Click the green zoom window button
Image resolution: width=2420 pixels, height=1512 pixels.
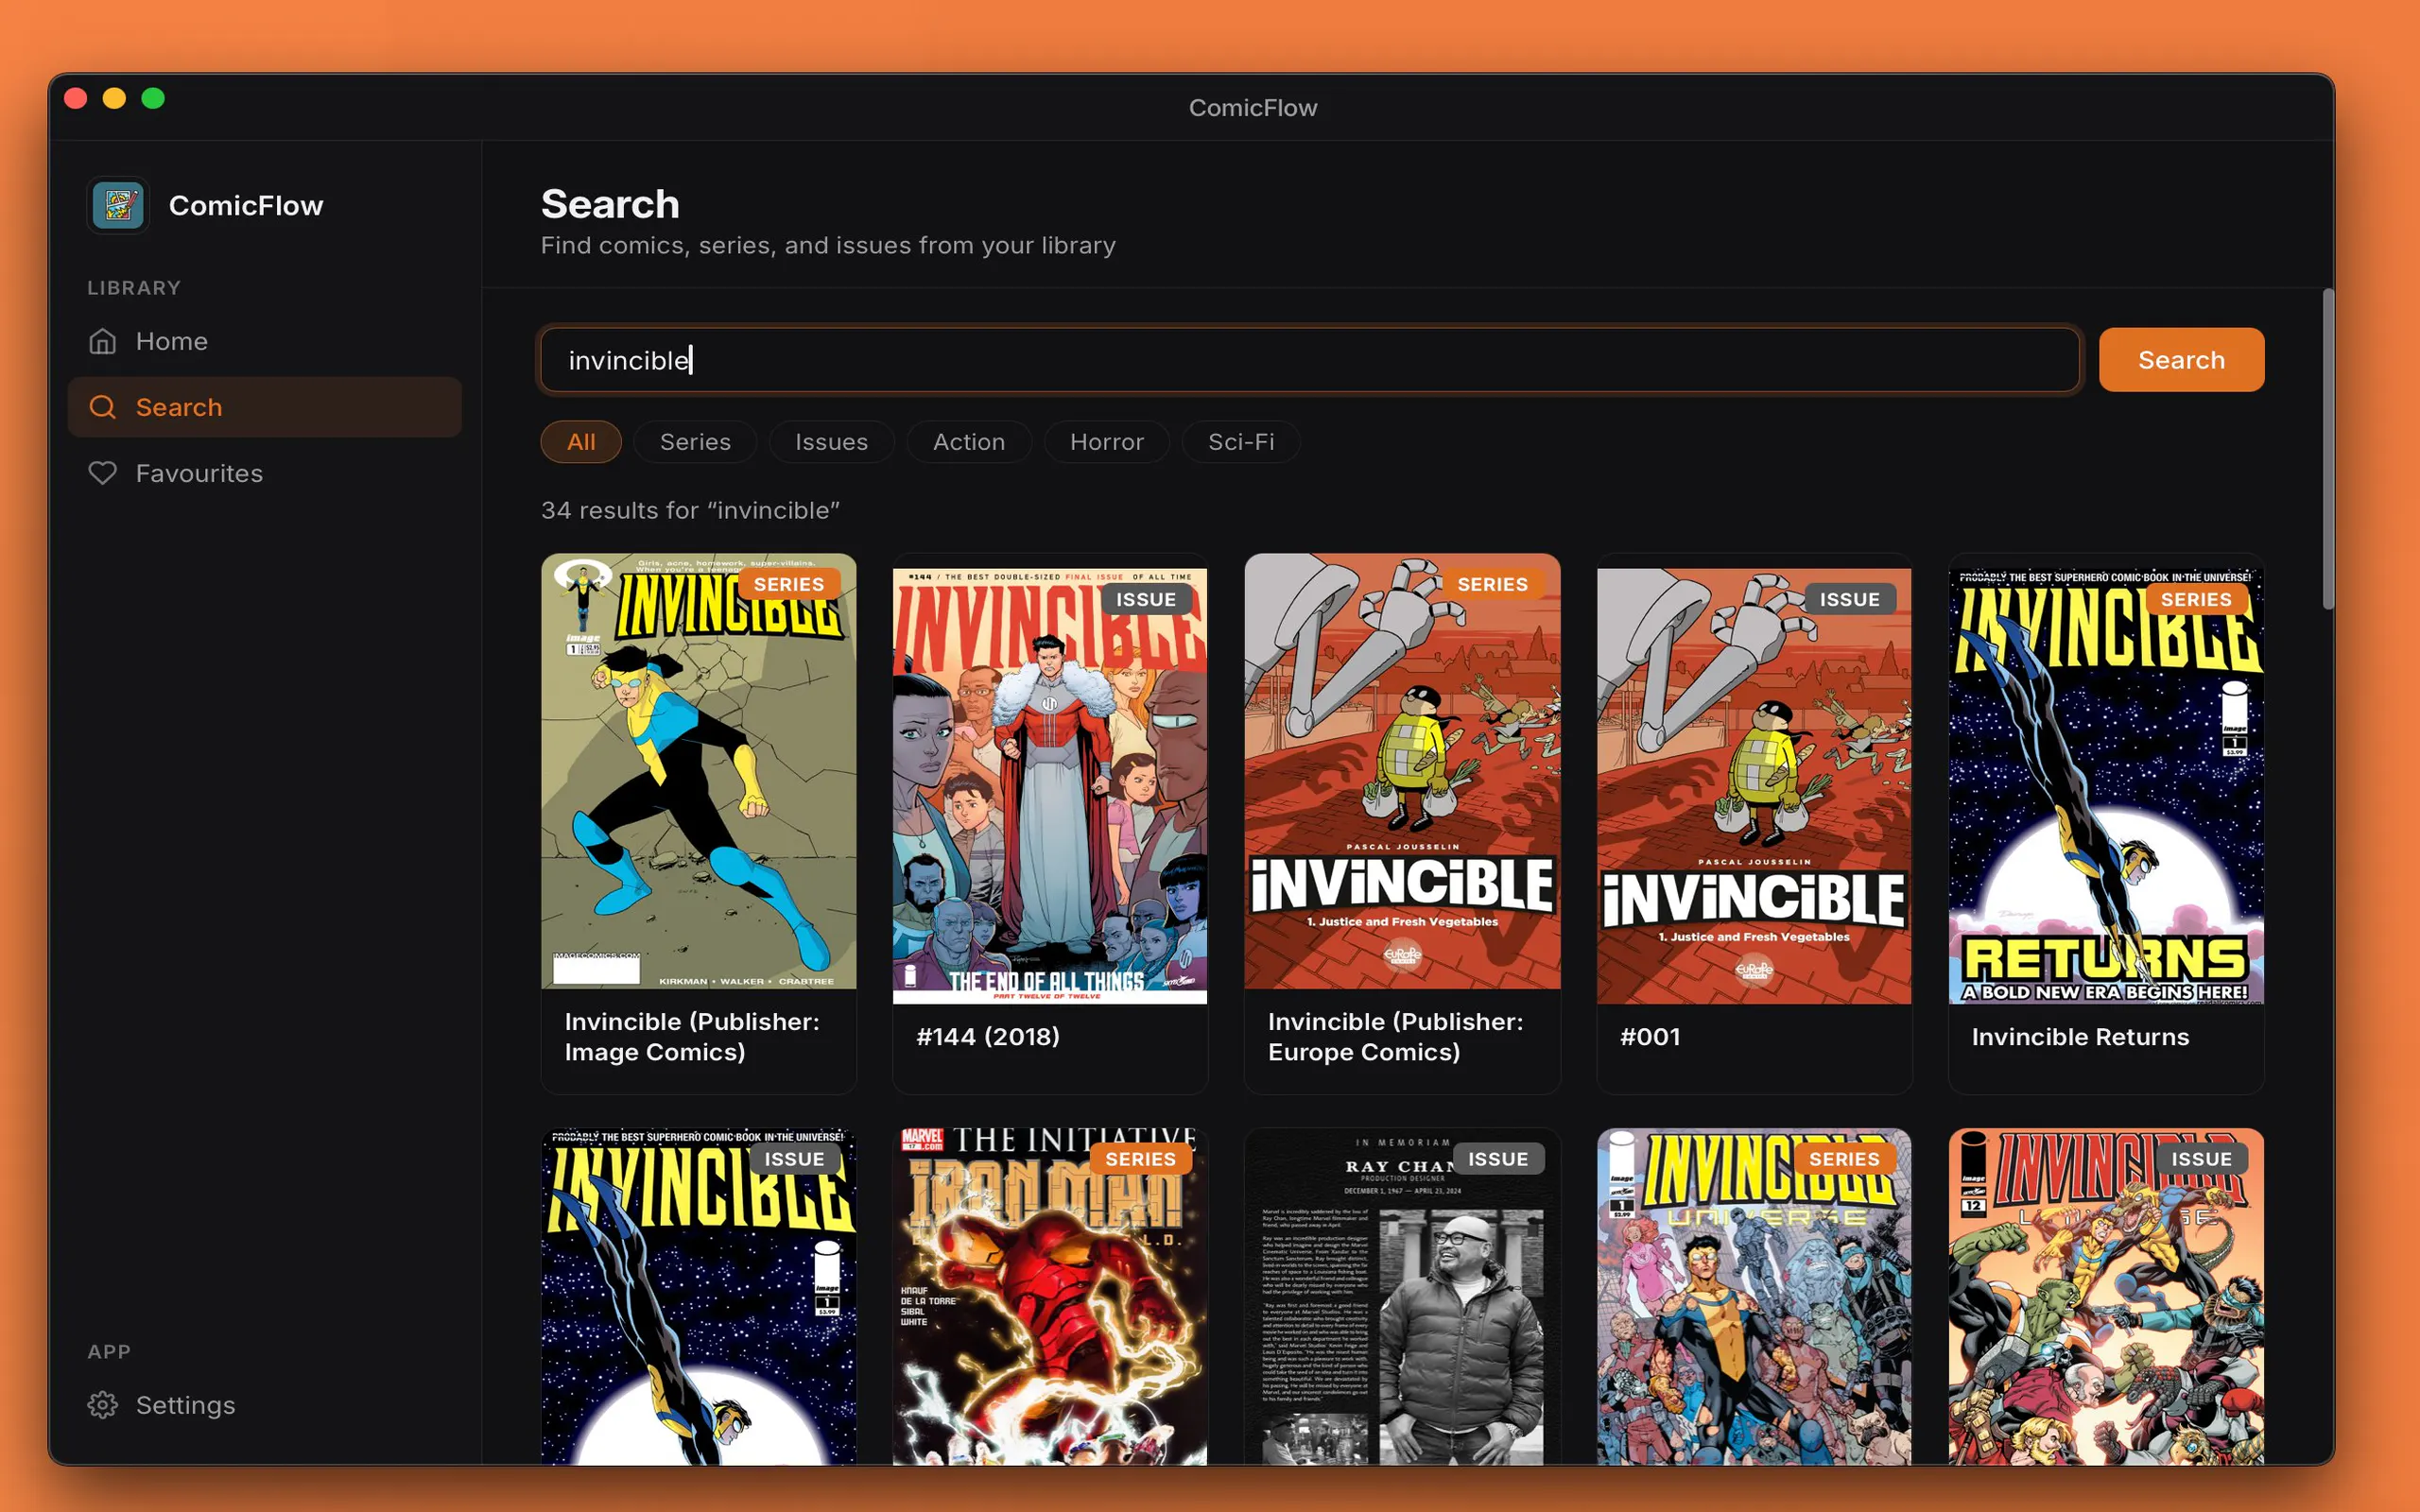click(153, 98)
